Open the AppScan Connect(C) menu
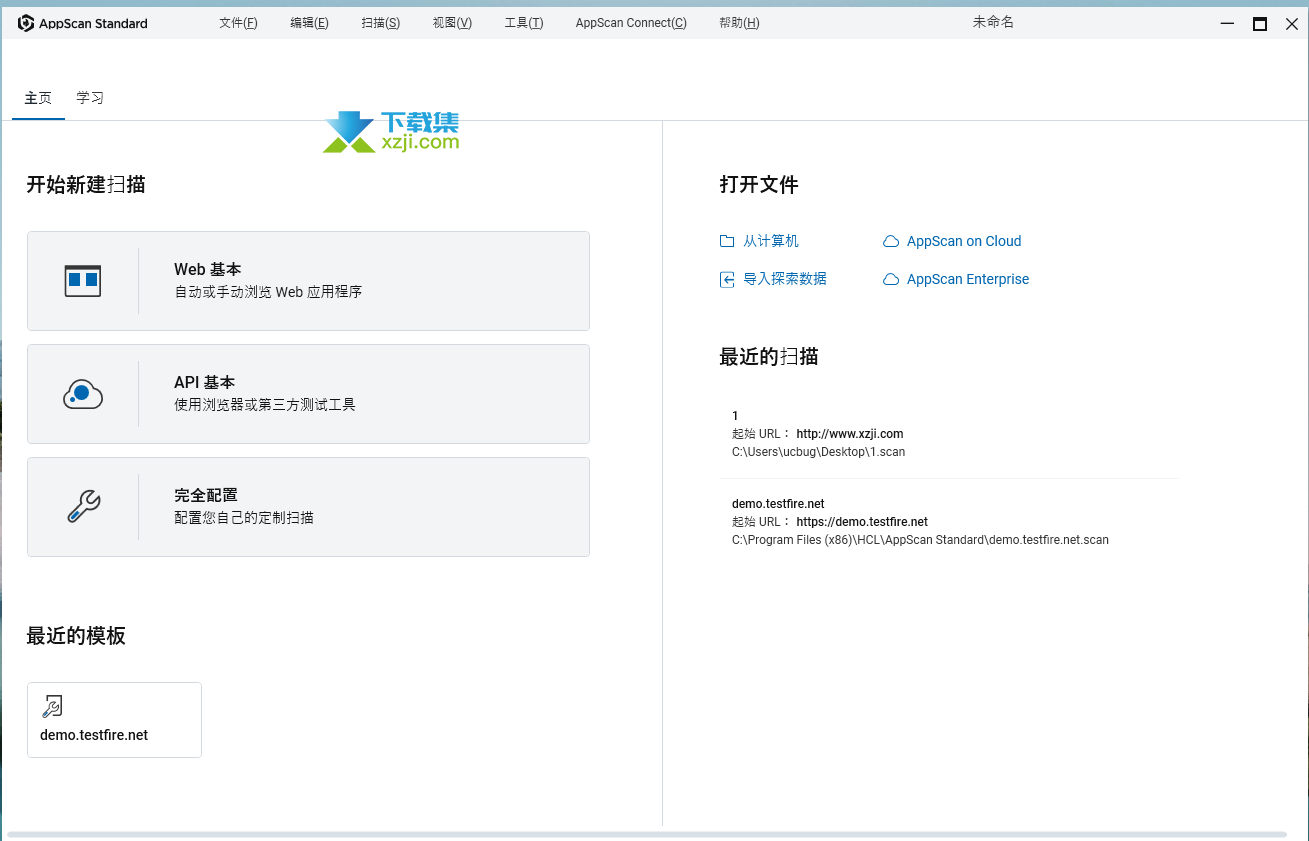This screenshot has width=1309, height=841. coord(631,23)
